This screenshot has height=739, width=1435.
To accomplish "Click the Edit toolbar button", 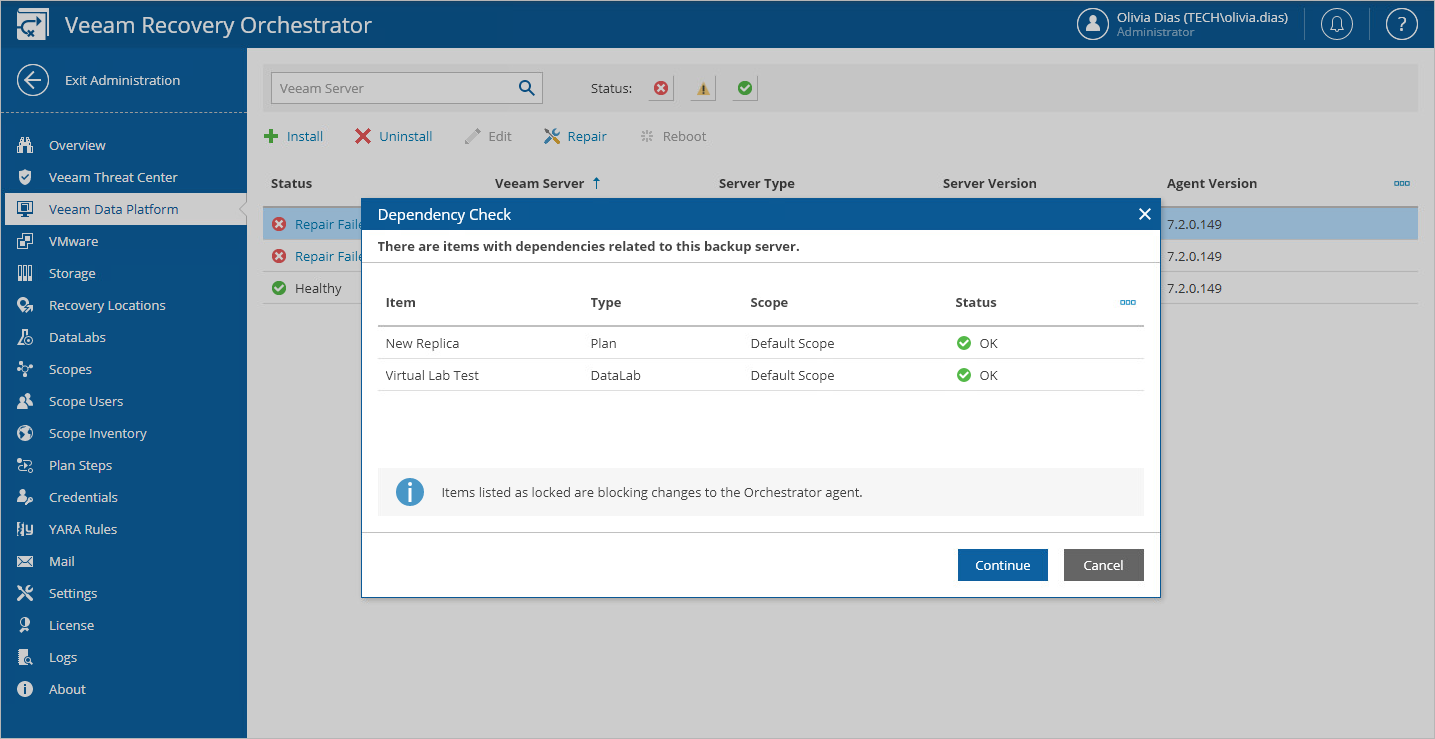I will 488,136.
